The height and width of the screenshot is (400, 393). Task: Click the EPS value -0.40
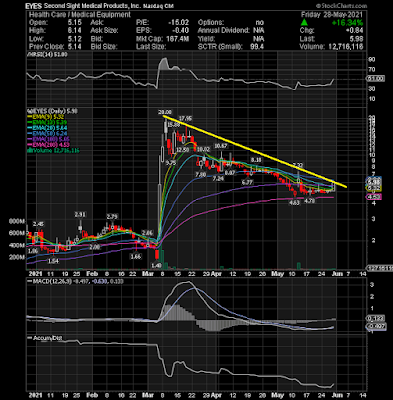181,30
